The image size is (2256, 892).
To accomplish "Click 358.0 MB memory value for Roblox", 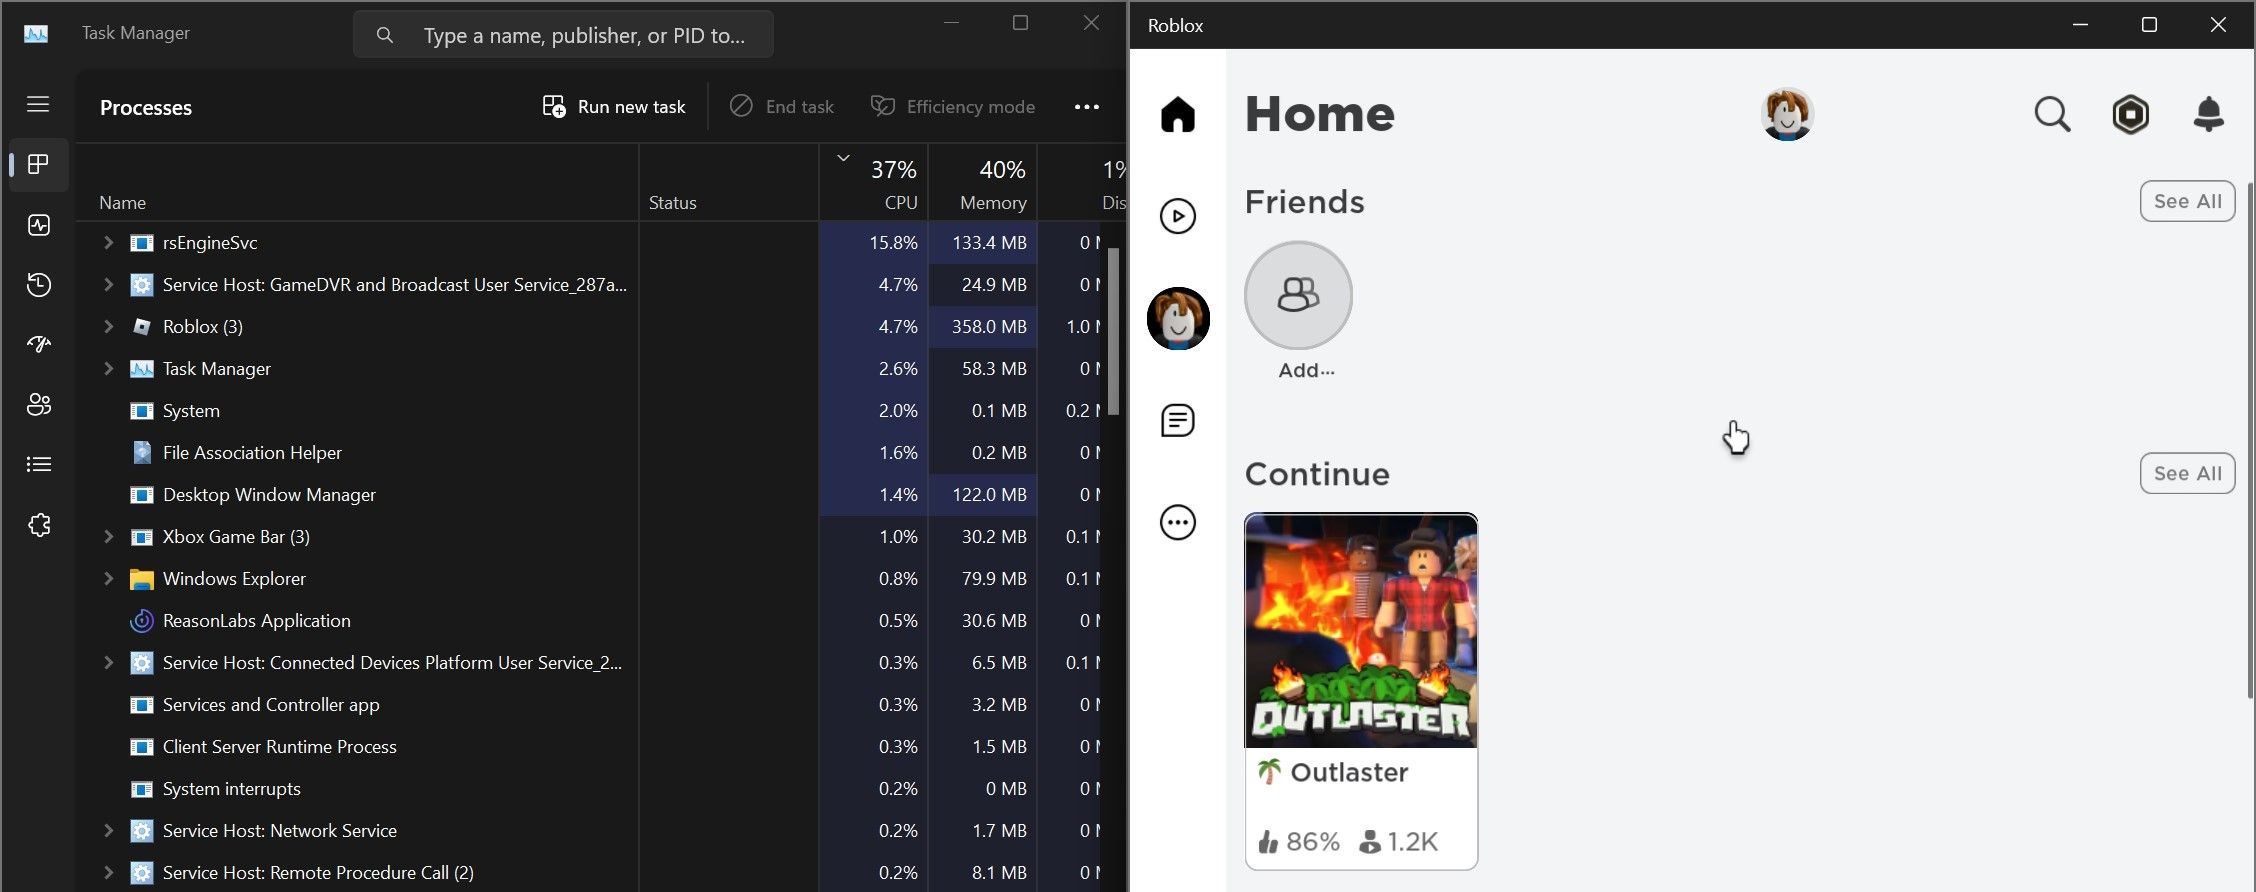I will (989, 327).
